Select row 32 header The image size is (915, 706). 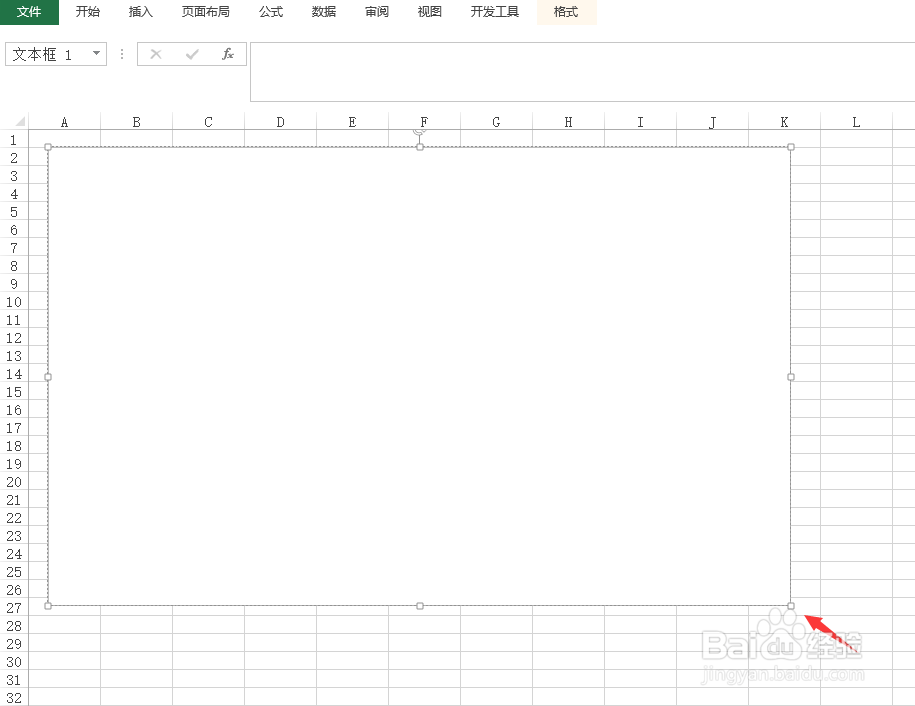coord(14,698)
